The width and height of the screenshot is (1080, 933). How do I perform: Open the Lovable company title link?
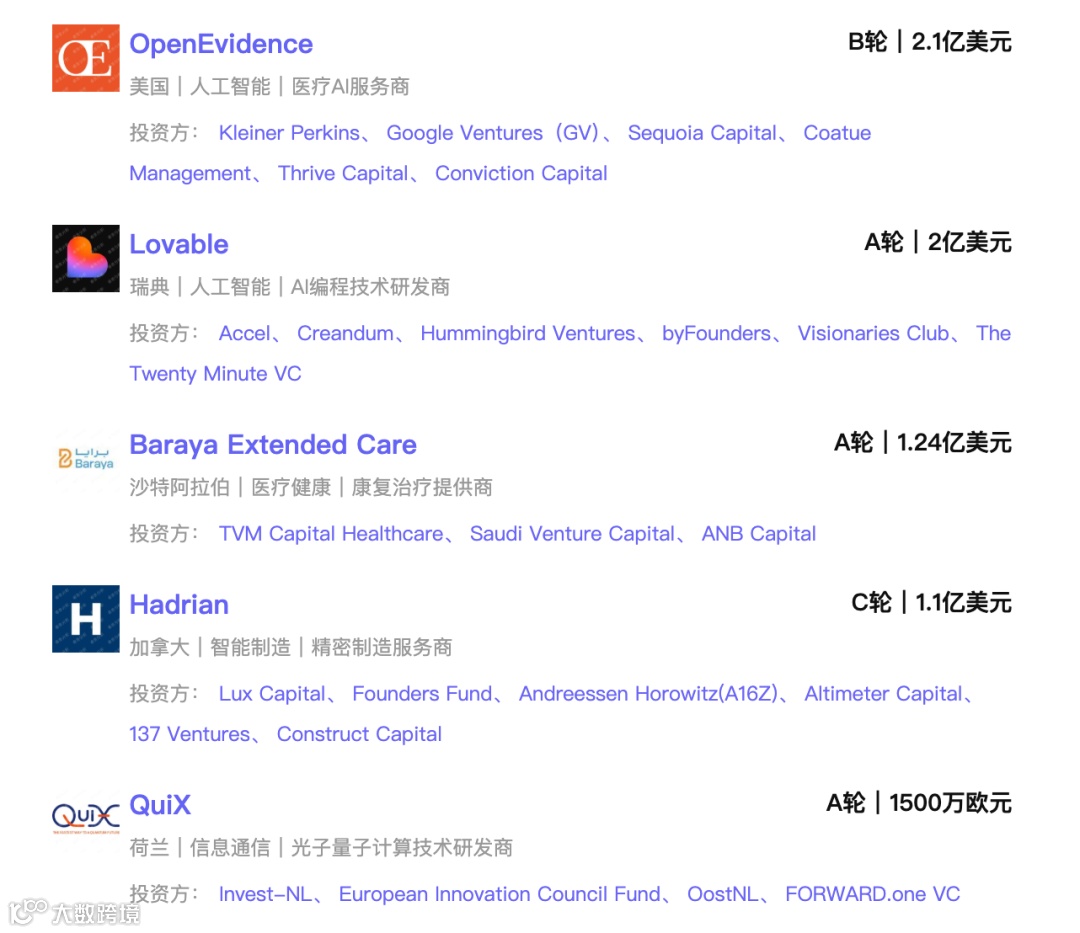click(179, 244)
